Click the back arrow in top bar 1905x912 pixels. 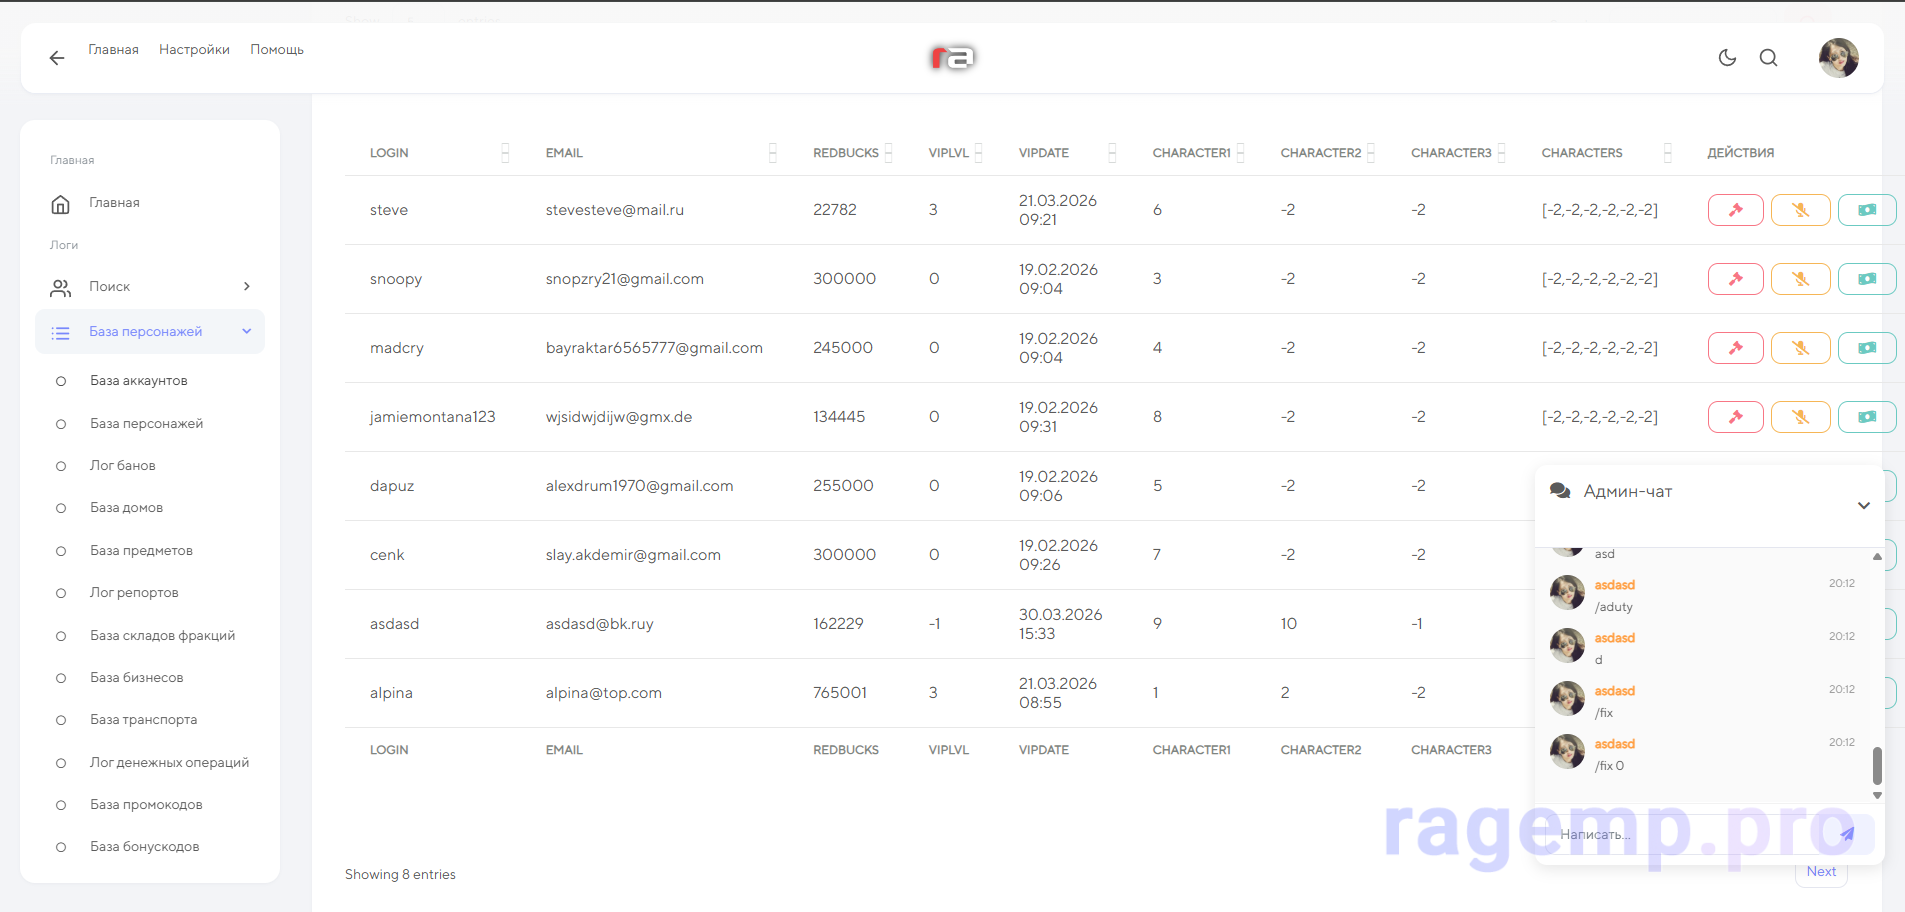tap(57, 58)
